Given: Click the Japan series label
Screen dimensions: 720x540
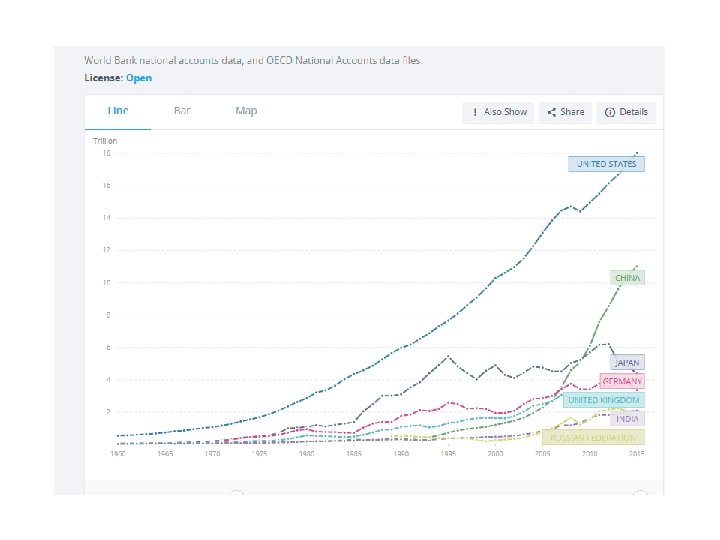Looking at the screenshot, I should tap(627, 362).
